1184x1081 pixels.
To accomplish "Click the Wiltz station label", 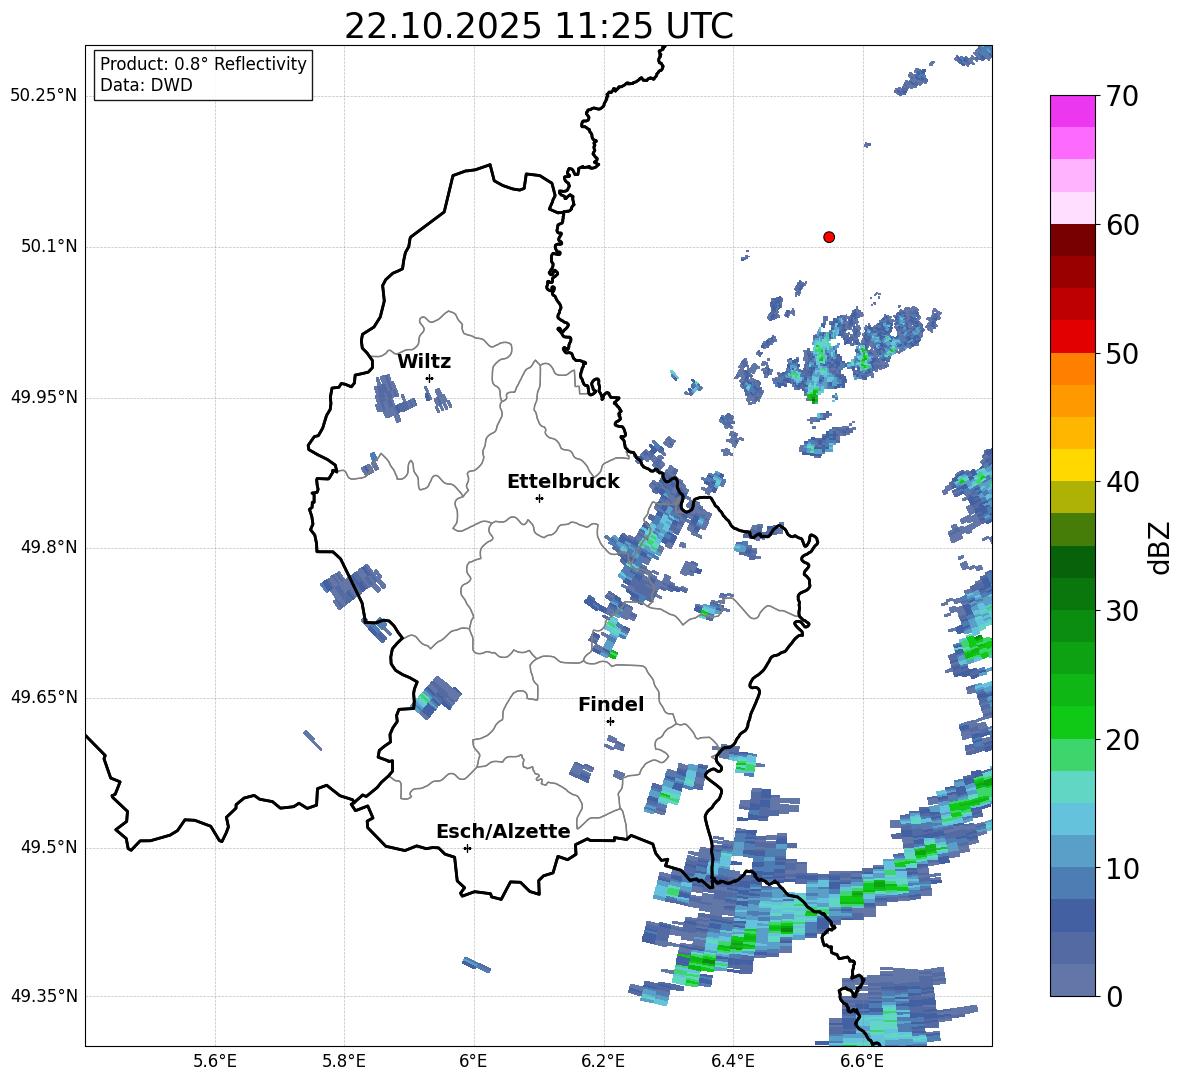I will click(424, 362).
